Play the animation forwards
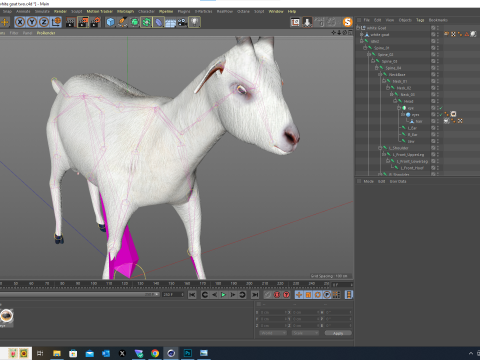This screenshot has width=480, height=360. (224, 295)
